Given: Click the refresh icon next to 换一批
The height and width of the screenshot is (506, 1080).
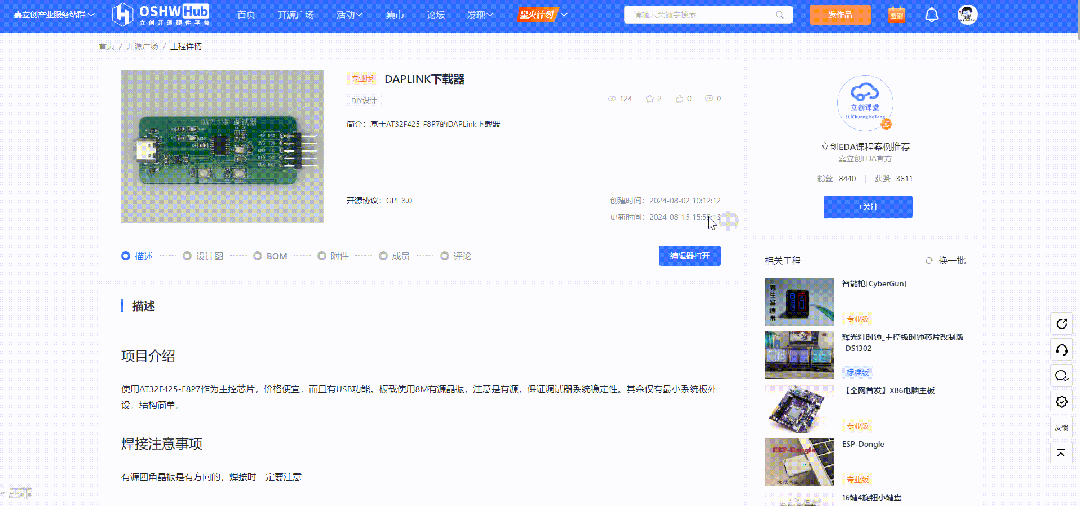Looking at the screenshot, I should pyautogui.click(x=930, y=260).
